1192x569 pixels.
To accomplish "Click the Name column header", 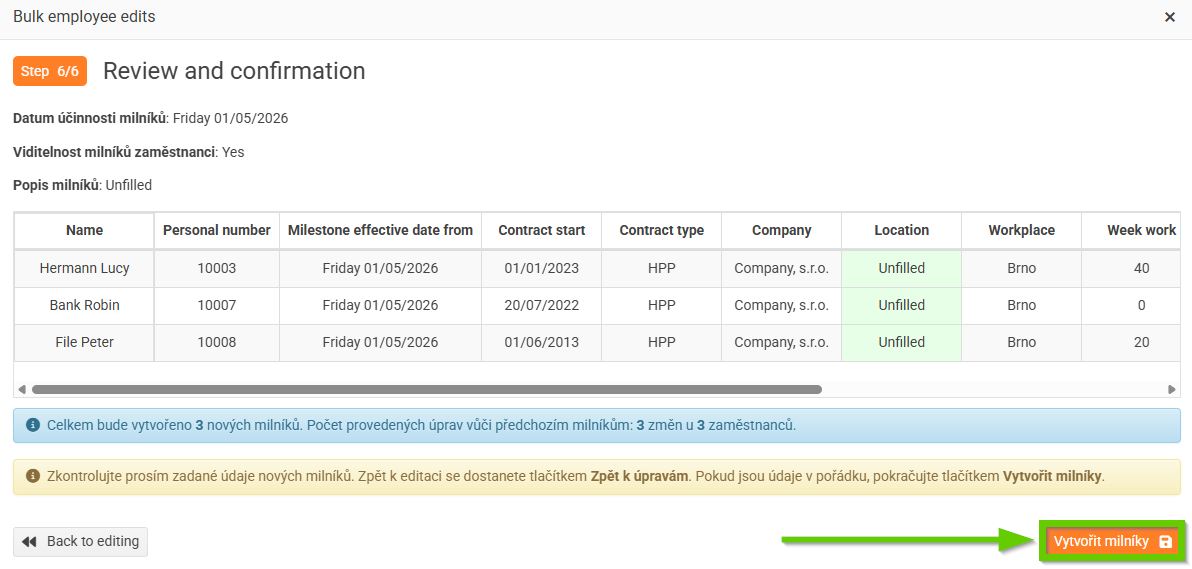I will coord(84,230).
